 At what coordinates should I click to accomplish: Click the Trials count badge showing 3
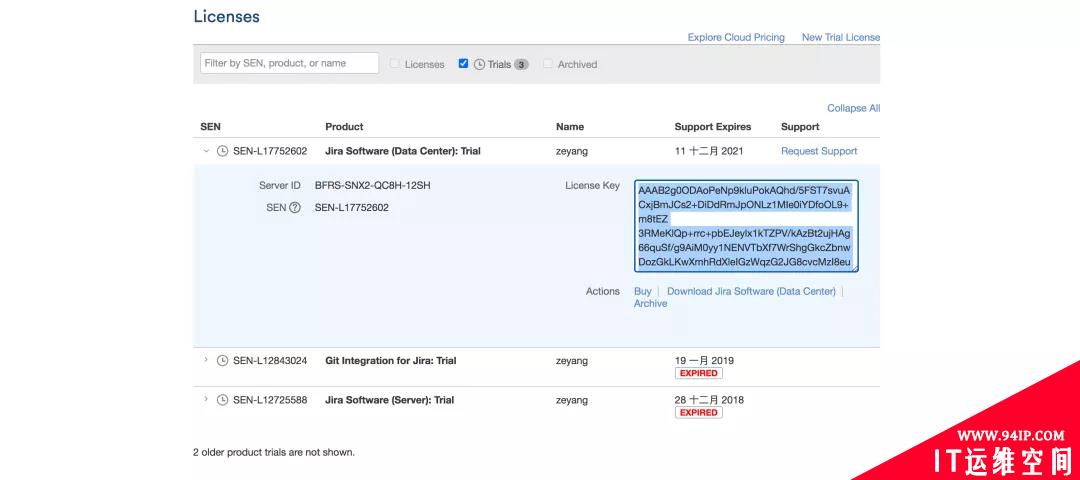point(521,65)
